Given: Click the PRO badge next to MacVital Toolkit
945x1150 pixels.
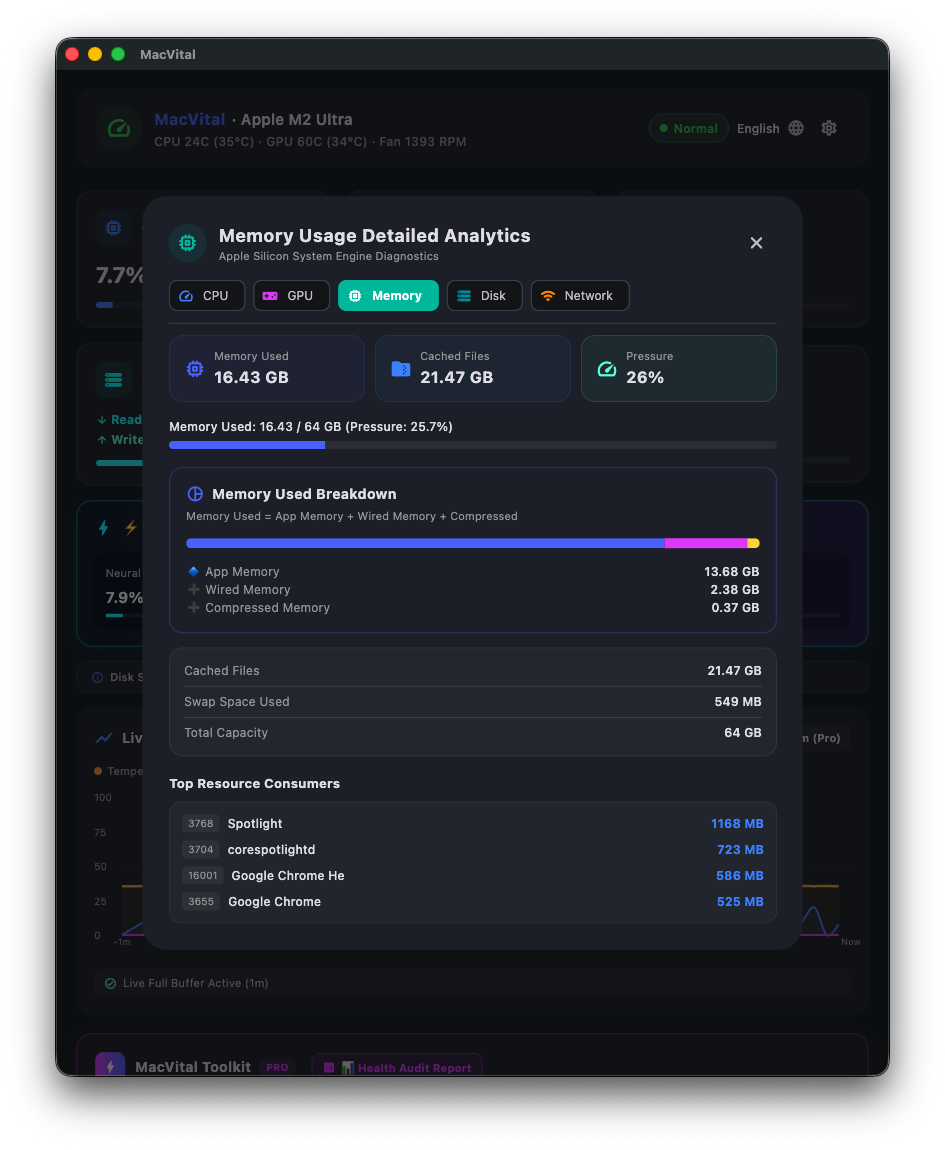Looking at the screenshot, I should [x=277, y=1067].
